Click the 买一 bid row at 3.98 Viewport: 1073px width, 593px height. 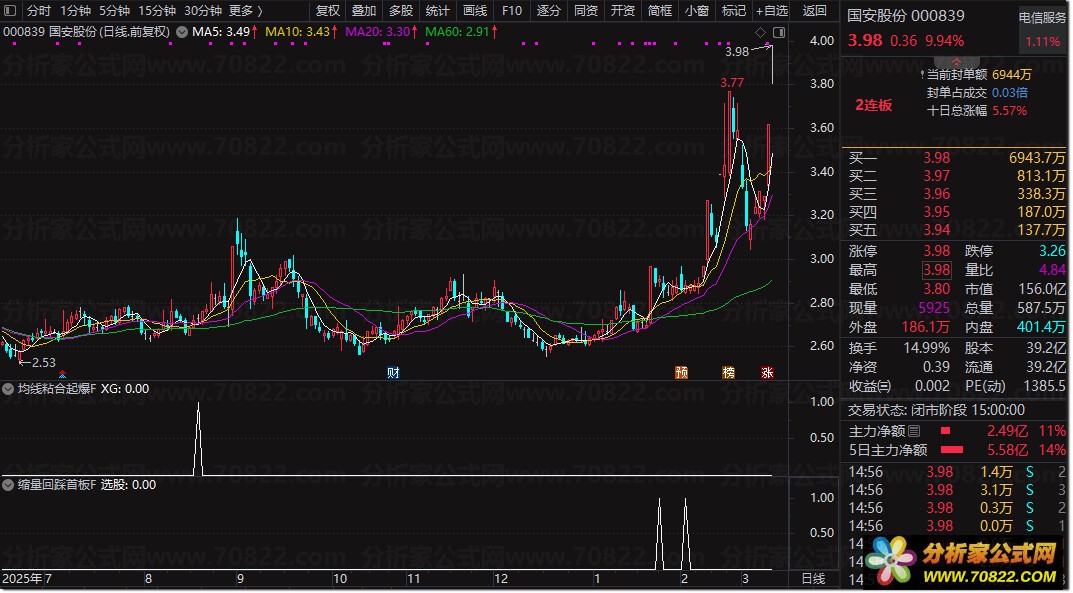956,158
